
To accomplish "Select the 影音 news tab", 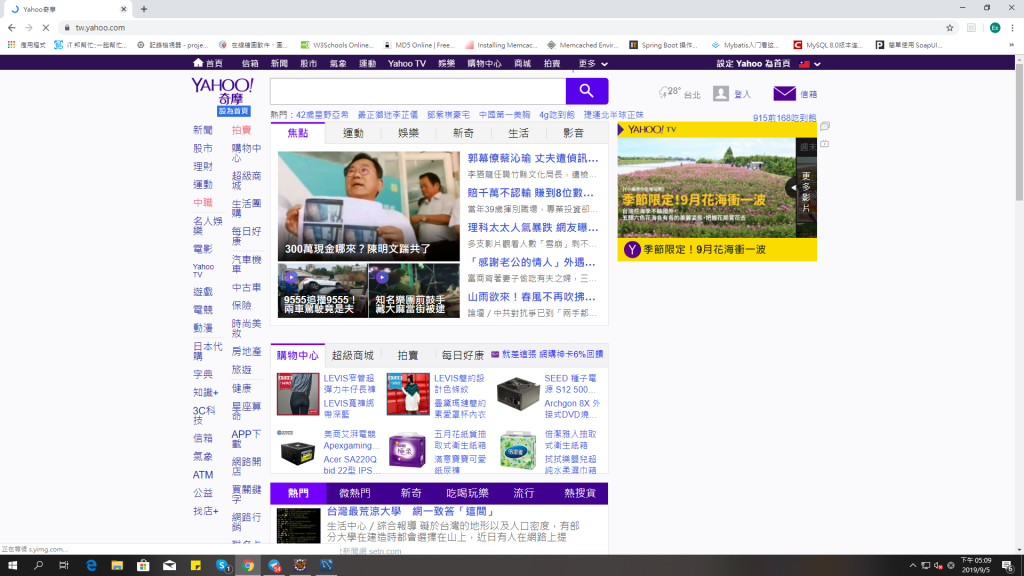I will 573,133.
